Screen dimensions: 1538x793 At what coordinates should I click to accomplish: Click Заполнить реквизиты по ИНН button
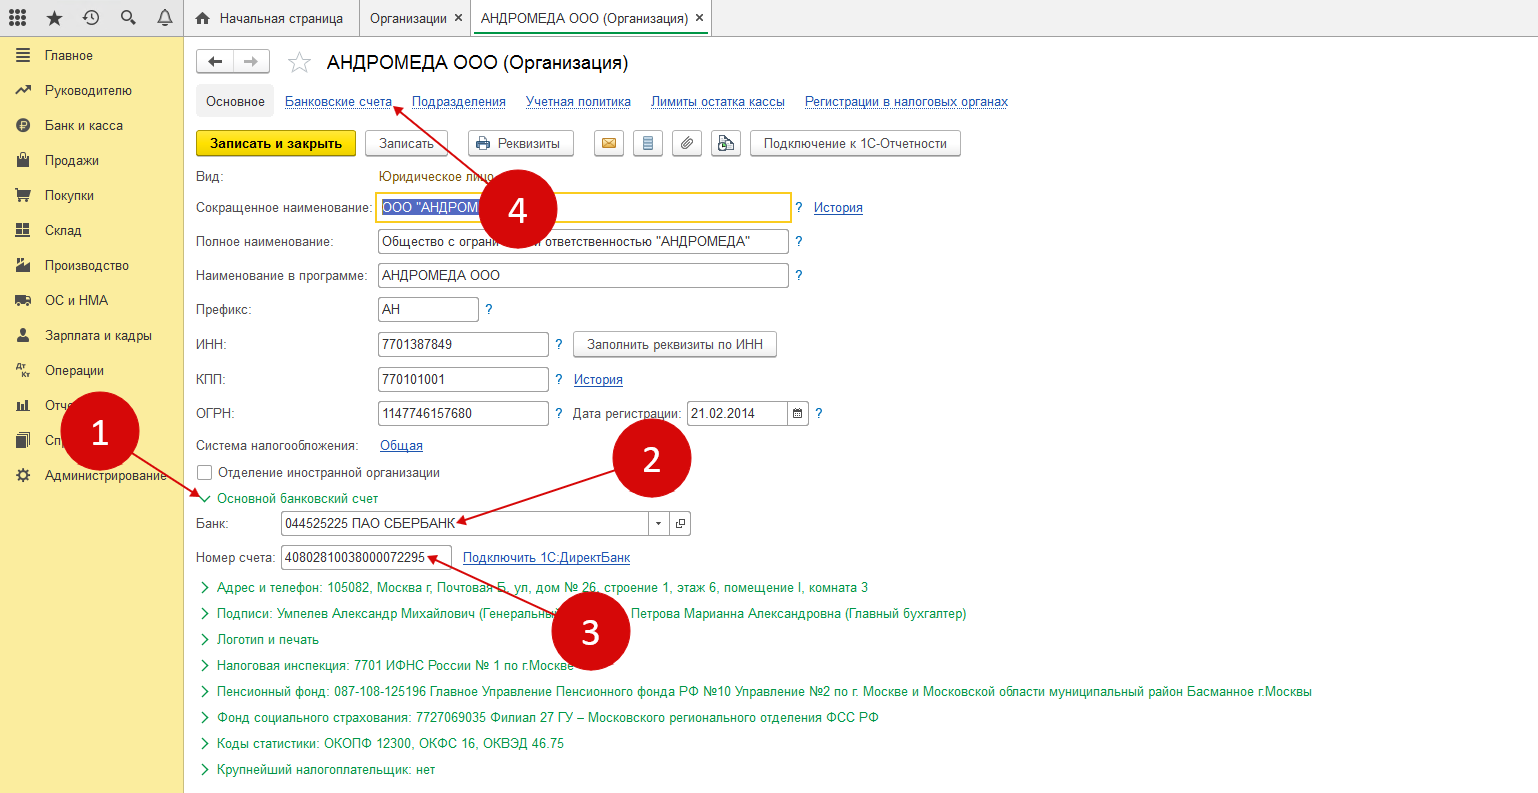[675, 345]
